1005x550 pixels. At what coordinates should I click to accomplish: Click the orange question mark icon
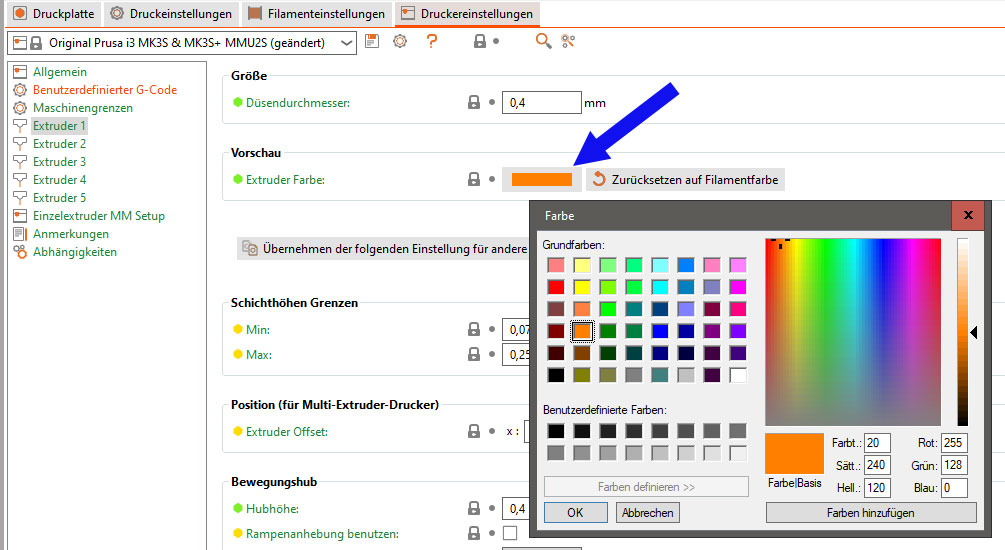click(431, 41)
